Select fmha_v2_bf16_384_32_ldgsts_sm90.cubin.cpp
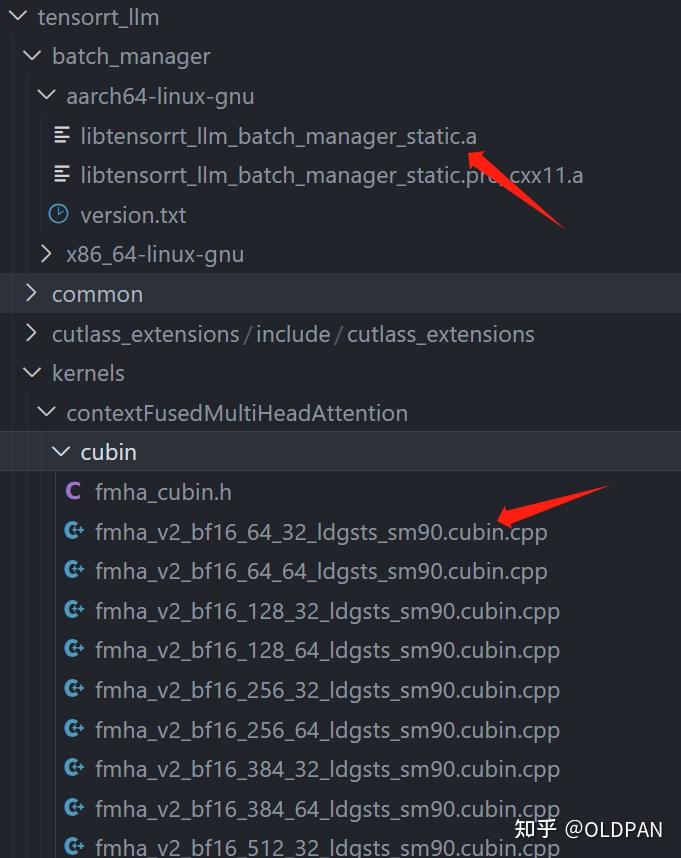Screen dimensions: 681x858 pyautogui.click(x=327, y=769)
